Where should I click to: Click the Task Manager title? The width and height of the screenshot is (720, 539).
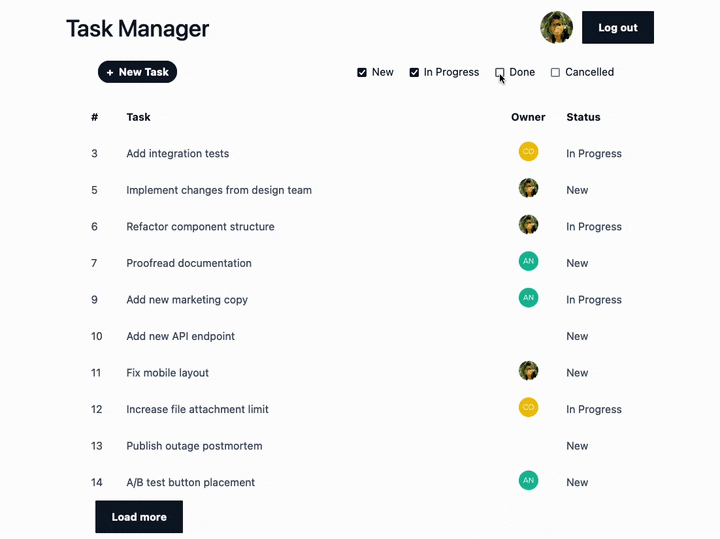(x=137, y=29)
